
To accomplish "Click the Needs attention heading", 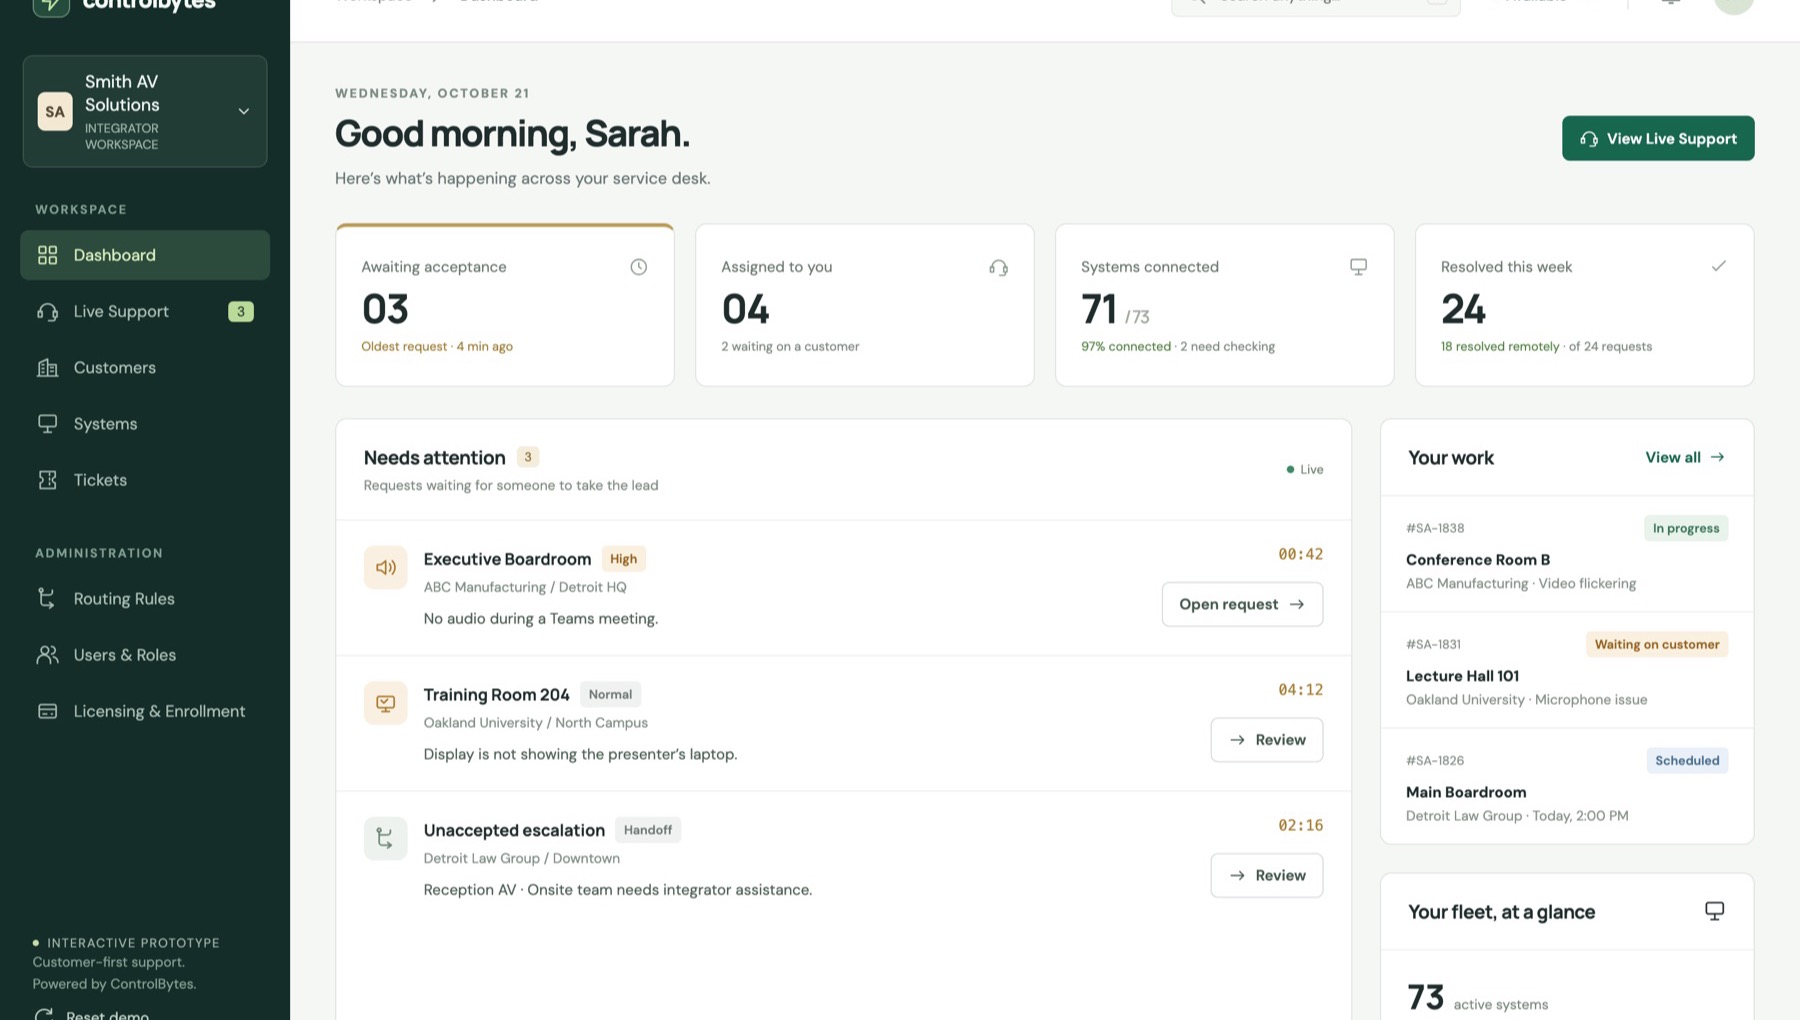I will [434, 457].
